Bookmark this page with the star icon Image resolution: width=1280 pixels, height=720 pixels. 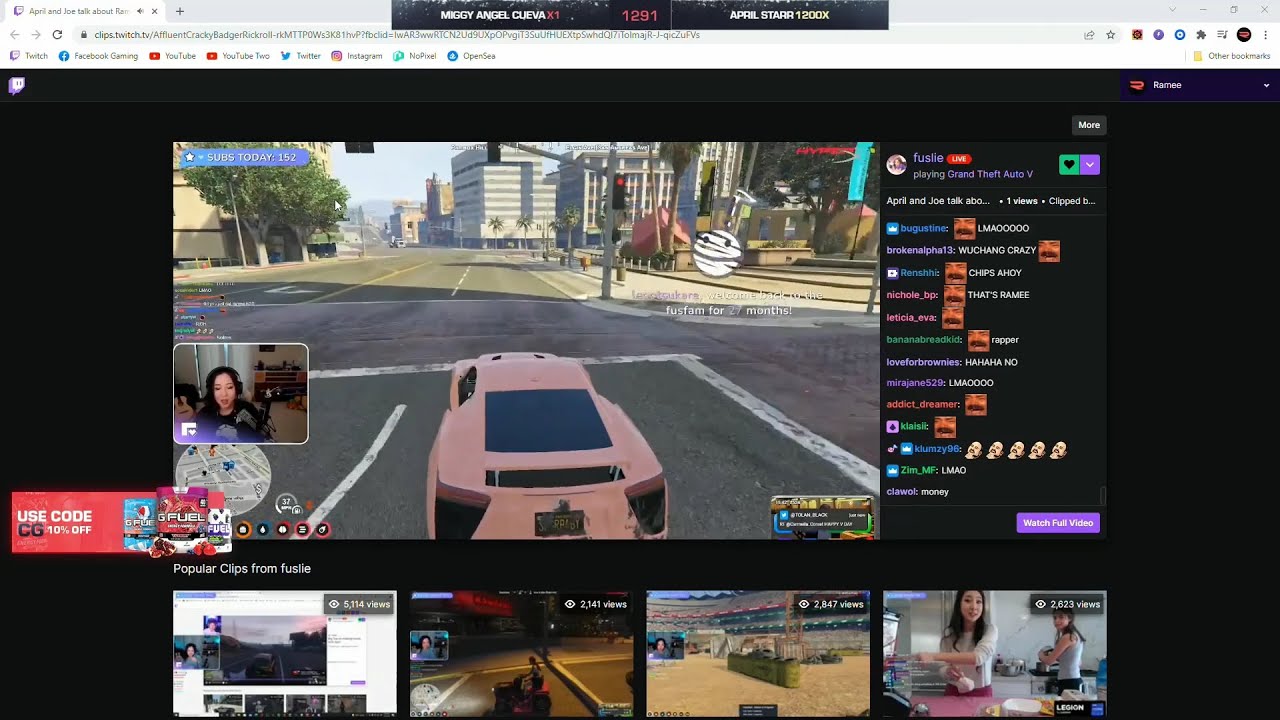[1110, 35]
